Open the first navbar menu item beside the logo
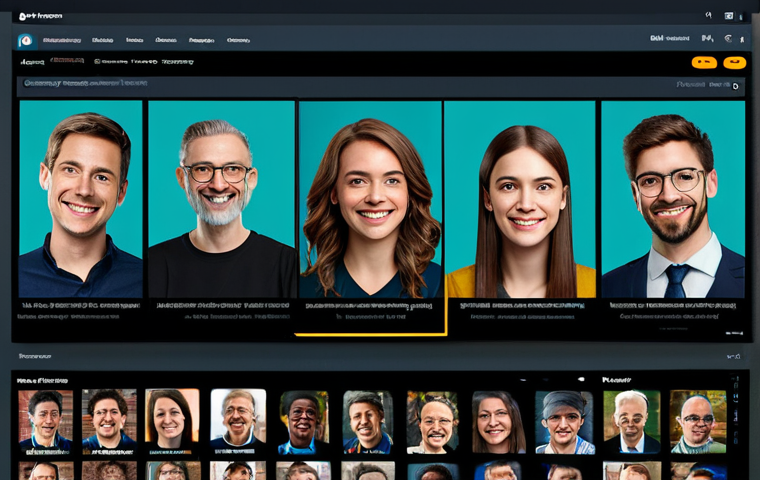Screen dimensions: 760x480 pos(62,40)
